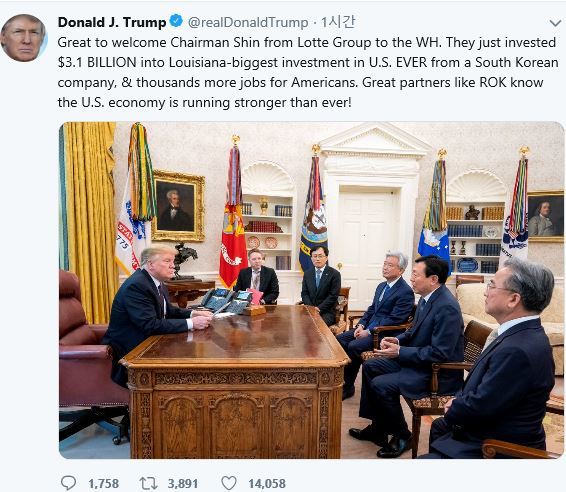The image size is (566, 492).
Task: Open the attached Oval Office photo
Action: [x=312, y=290]
